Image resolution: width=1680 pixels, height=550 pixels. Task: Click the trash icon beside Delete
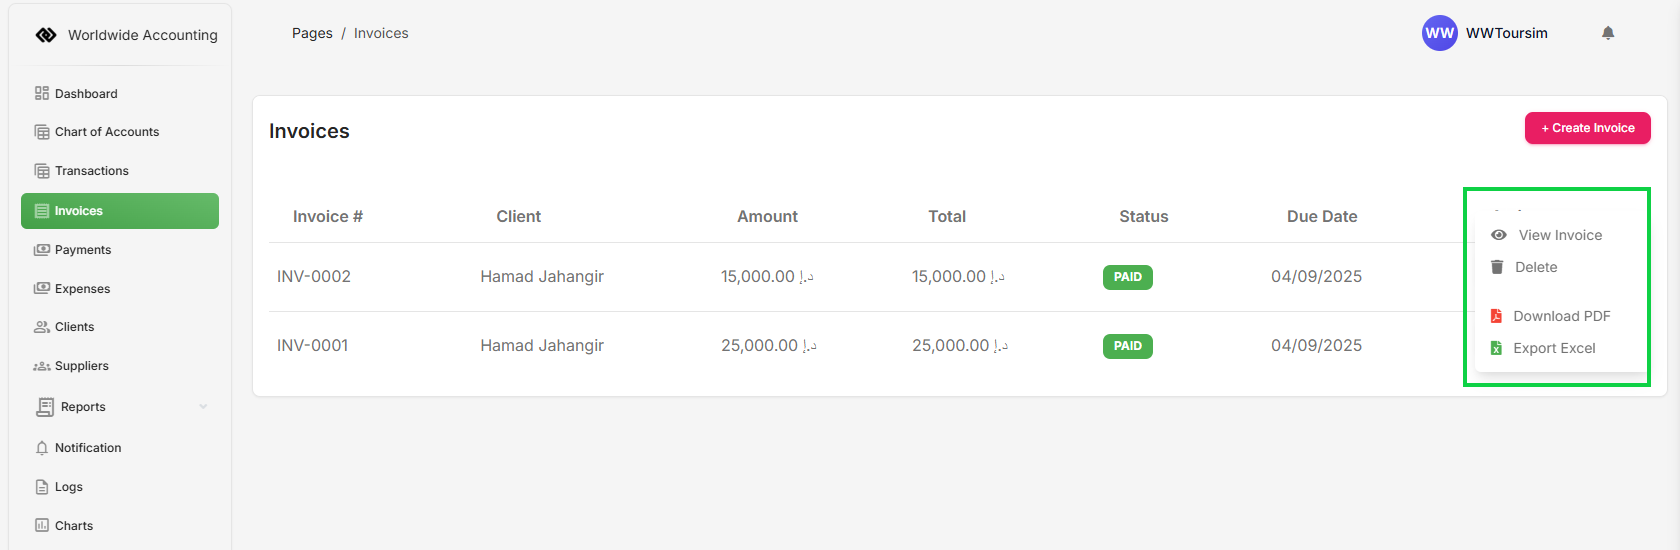point(1497,267)
